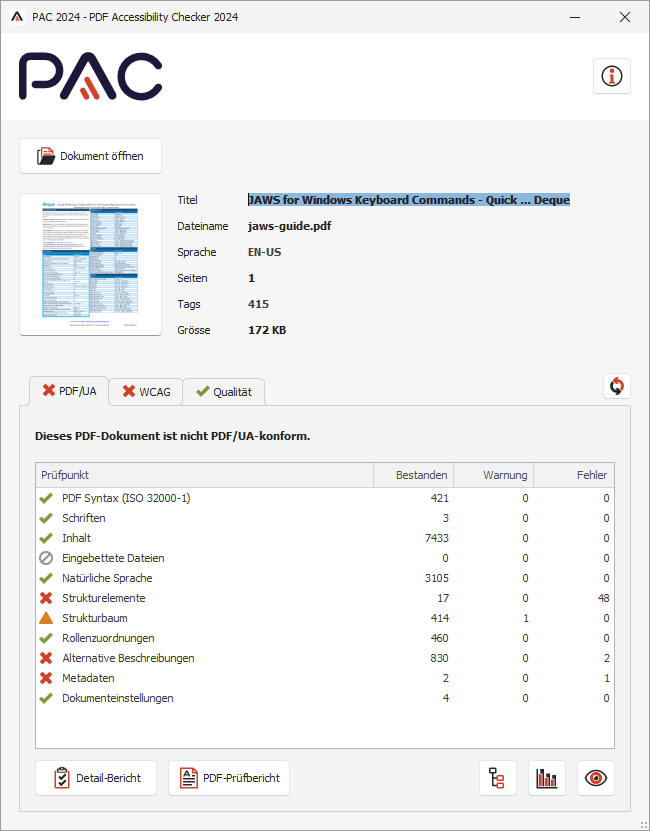This screenshot has height=831, width=650.
Task: Open the Detail-Bericht report
Action: coord(96,778)
